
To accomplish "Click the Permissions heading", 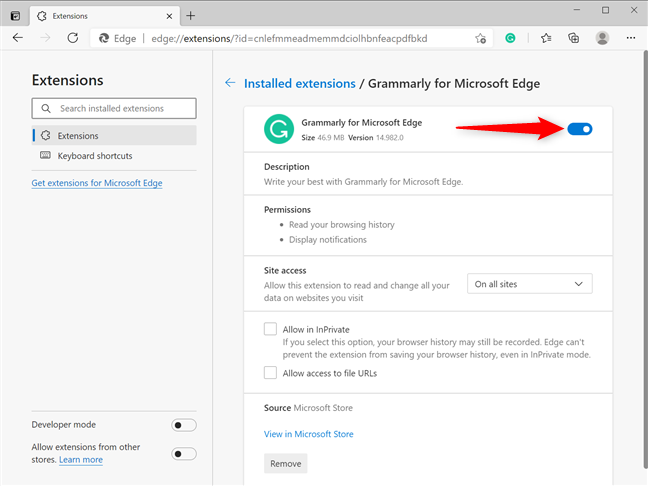I will point(287,210).
